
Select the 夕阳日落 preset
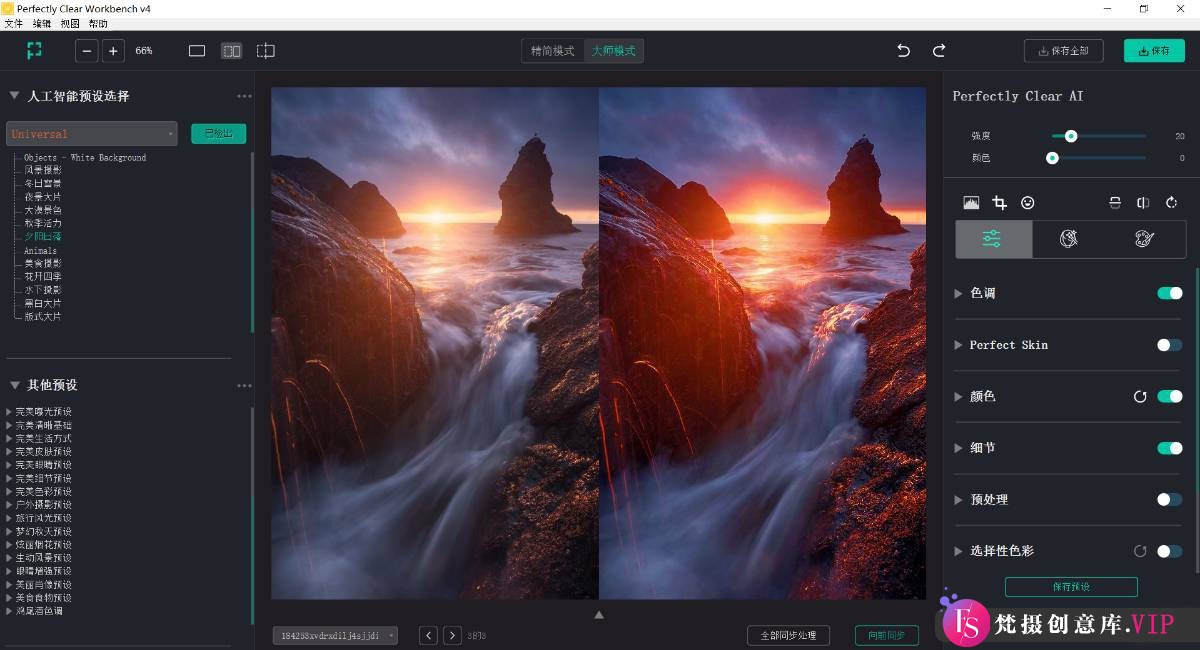[x=42, y=237]
